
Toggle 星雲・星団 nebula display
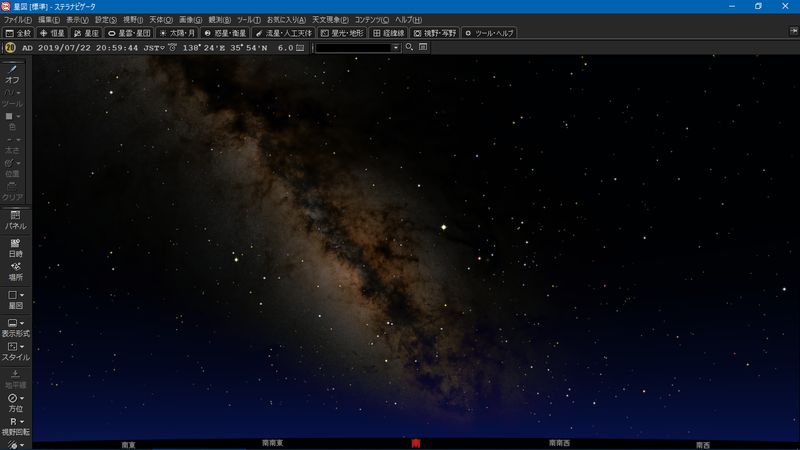click(x=128, y=33)
